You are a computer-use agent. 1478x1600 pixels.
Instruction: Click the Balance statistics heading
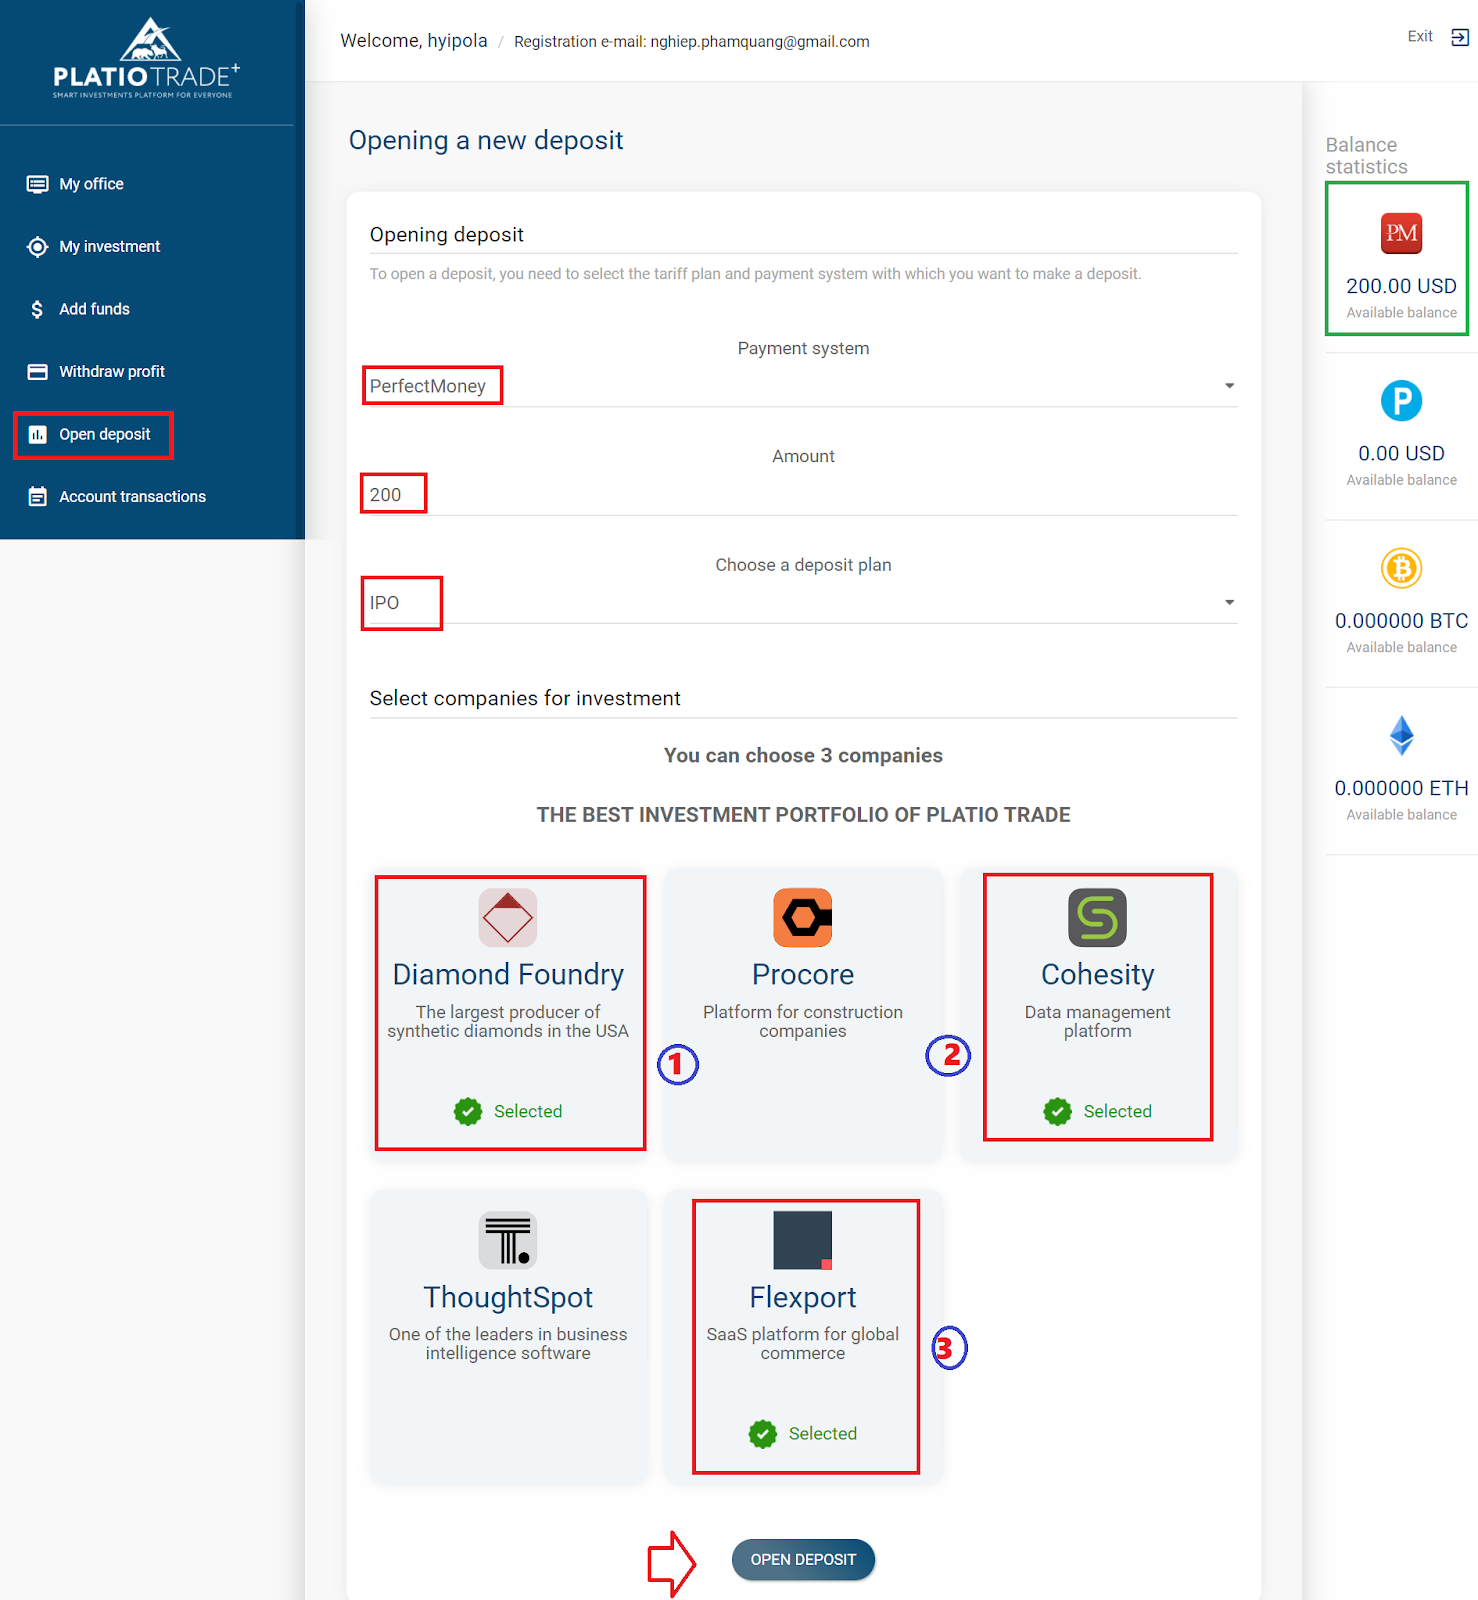click(1366, 156)
